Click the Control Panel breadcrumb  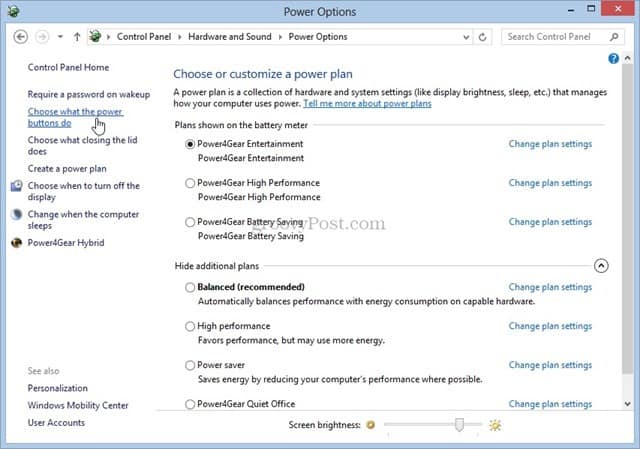(x=144, y=37)
